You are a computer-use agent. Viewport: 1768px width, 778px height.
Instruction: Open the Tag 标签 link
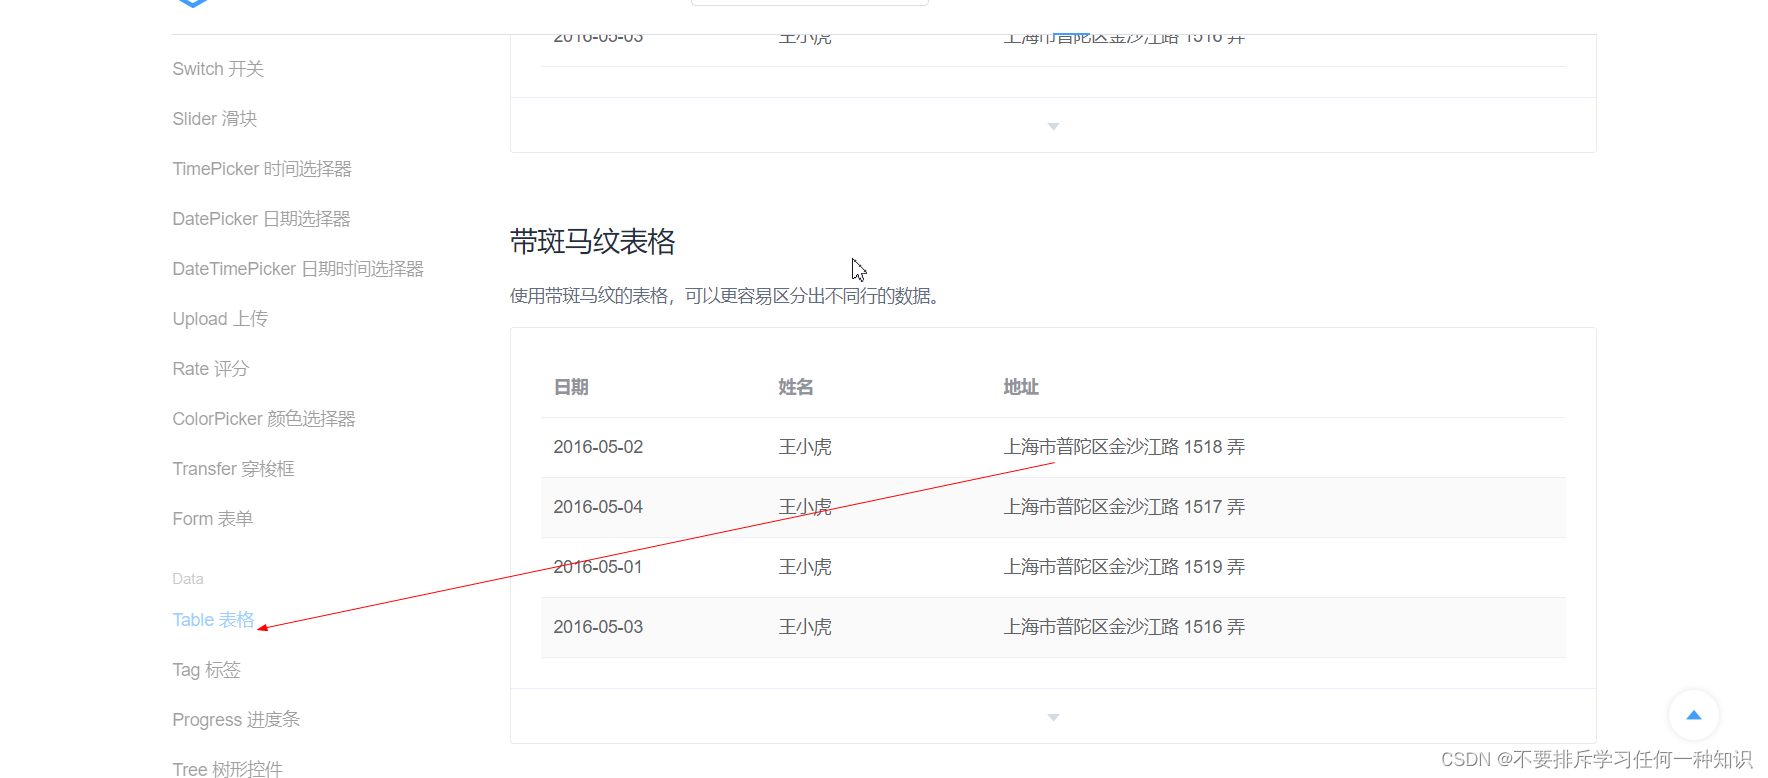[x=206, y=670]
